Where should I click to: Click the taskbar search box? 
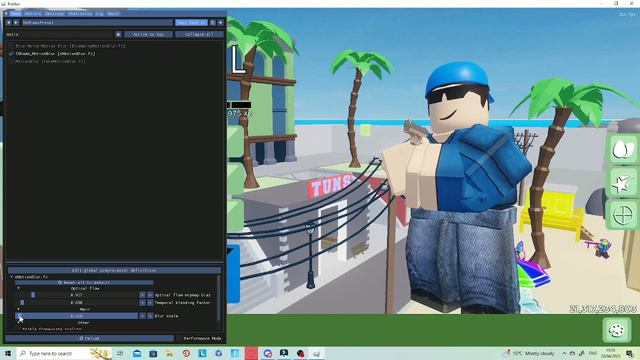click(x=64, y=353)
